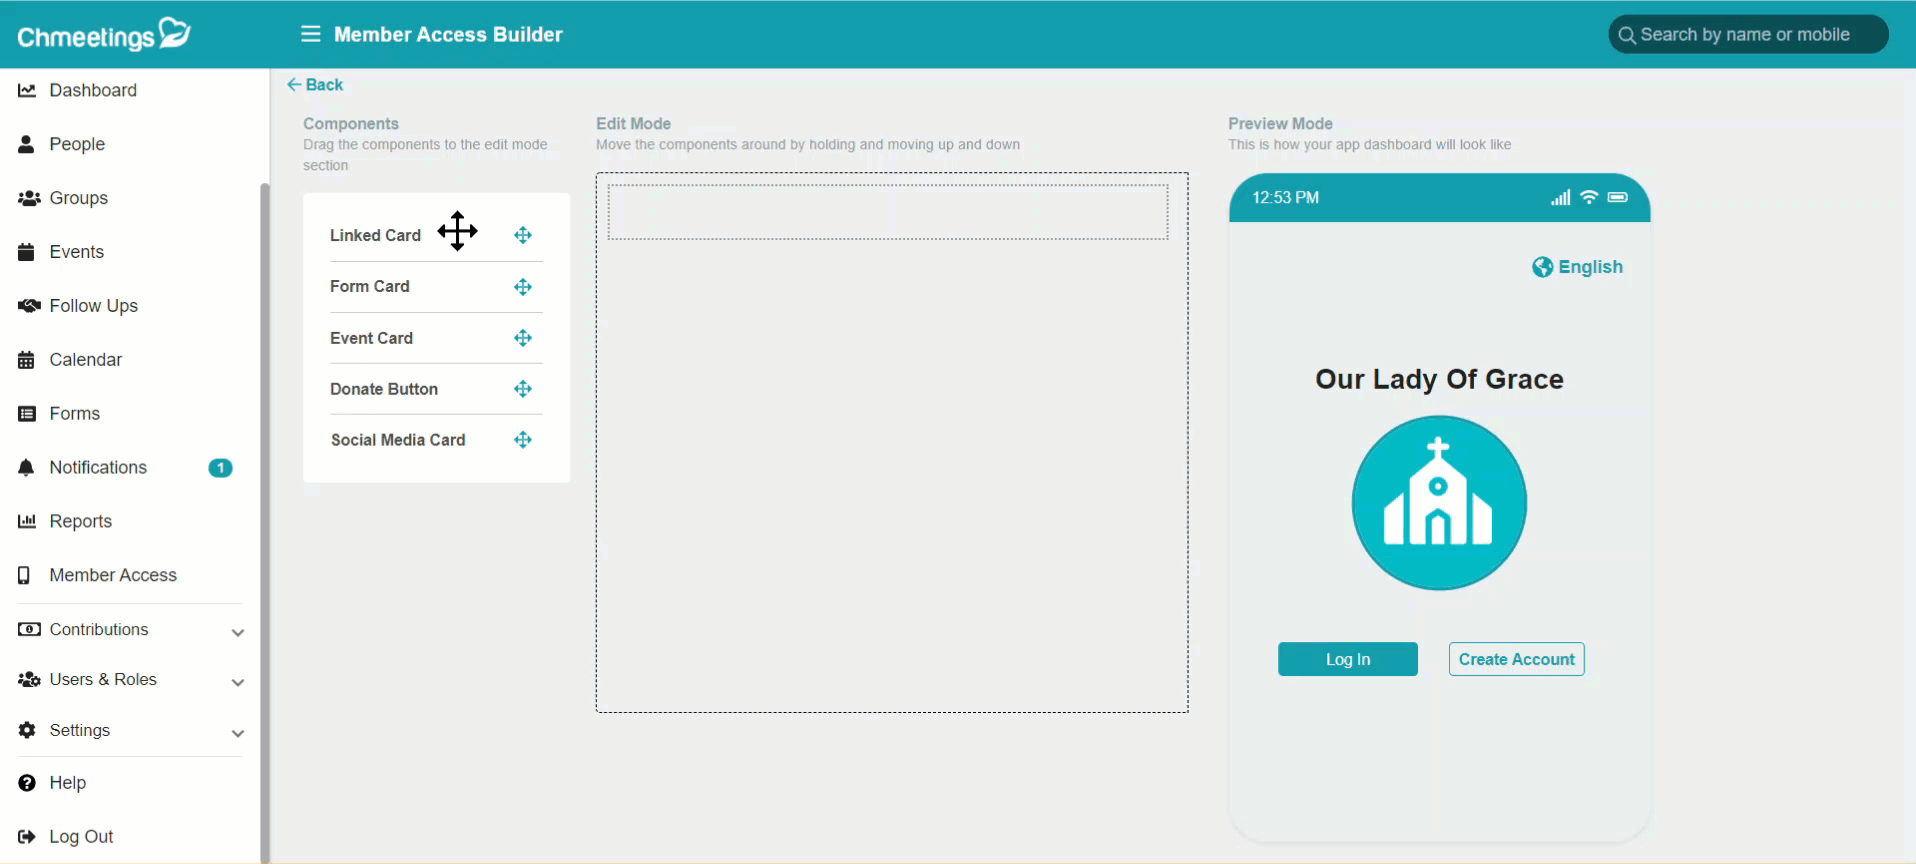The width and height of the screenshot is (1916, 864).
Task: Select the Social Media Card label
Action: pos(398,440)
